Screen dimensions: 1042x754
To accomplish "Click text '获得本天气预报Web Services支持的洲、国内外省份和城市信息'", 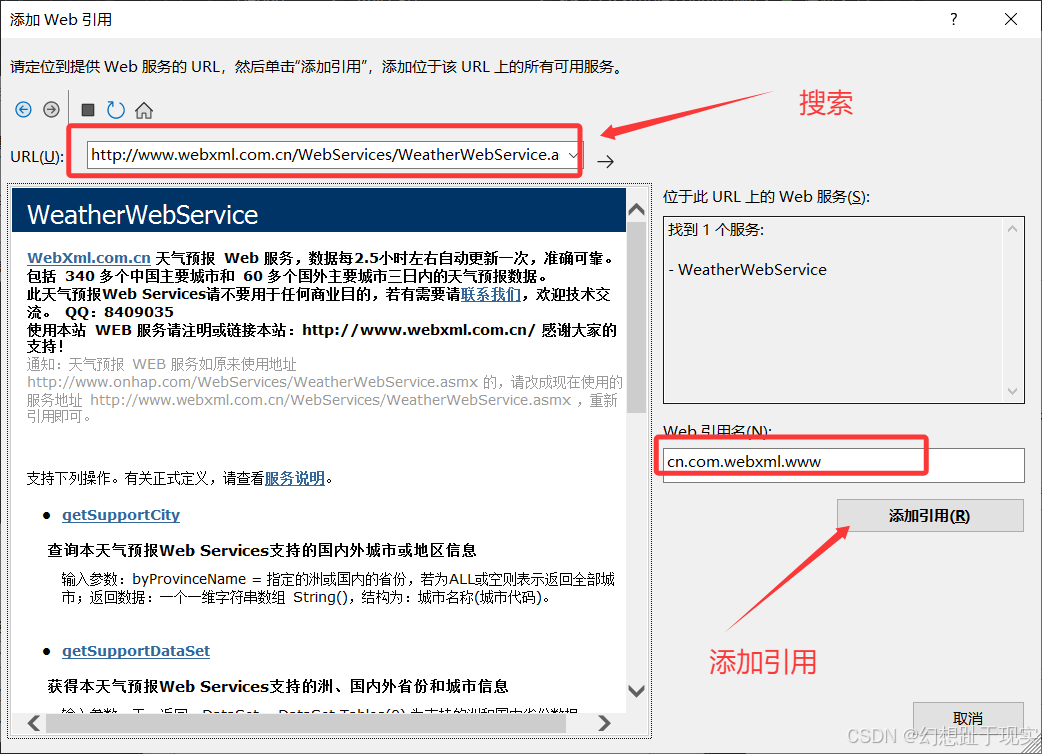I will pos(278,686).
